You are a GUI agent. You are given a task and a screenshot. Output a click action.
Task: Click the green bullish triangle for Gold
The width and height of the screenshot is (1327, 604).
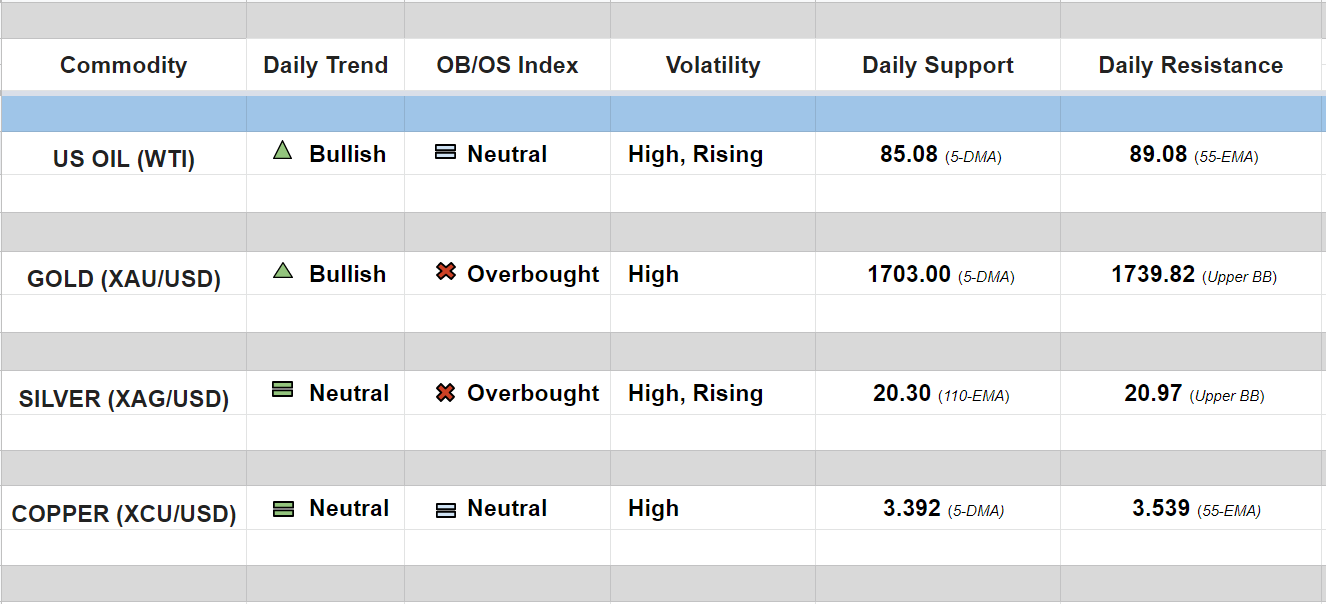point(283,271)
